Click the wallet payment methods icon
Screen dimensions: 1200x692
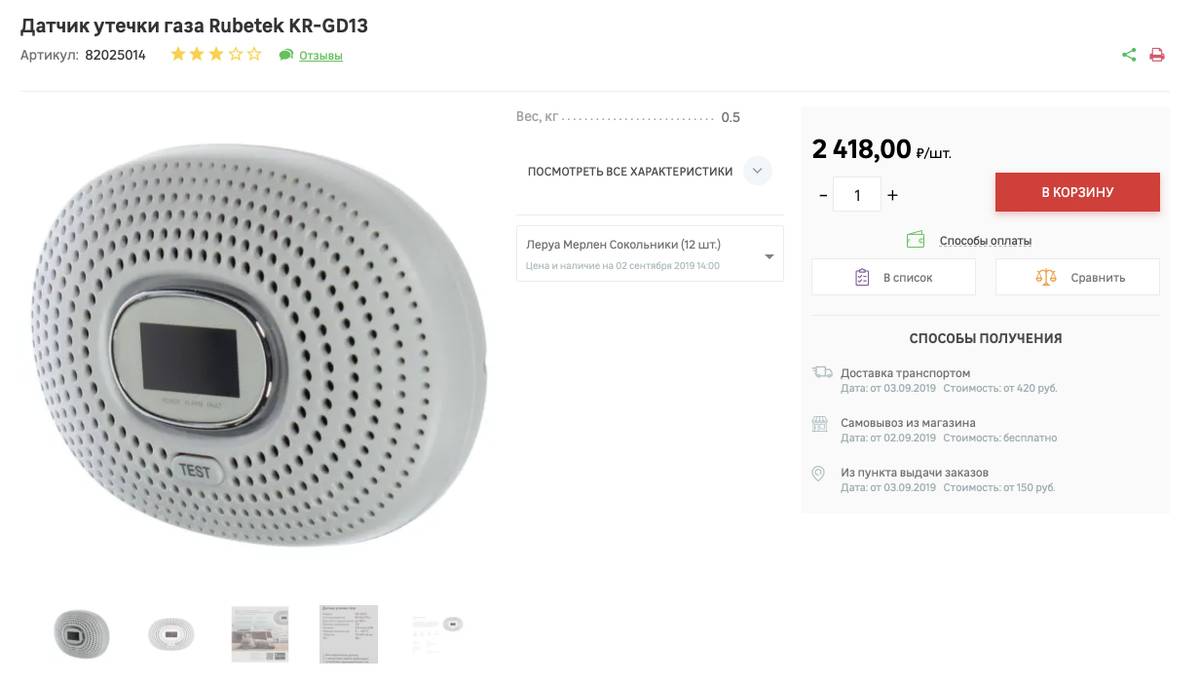(x=915, y=240)
